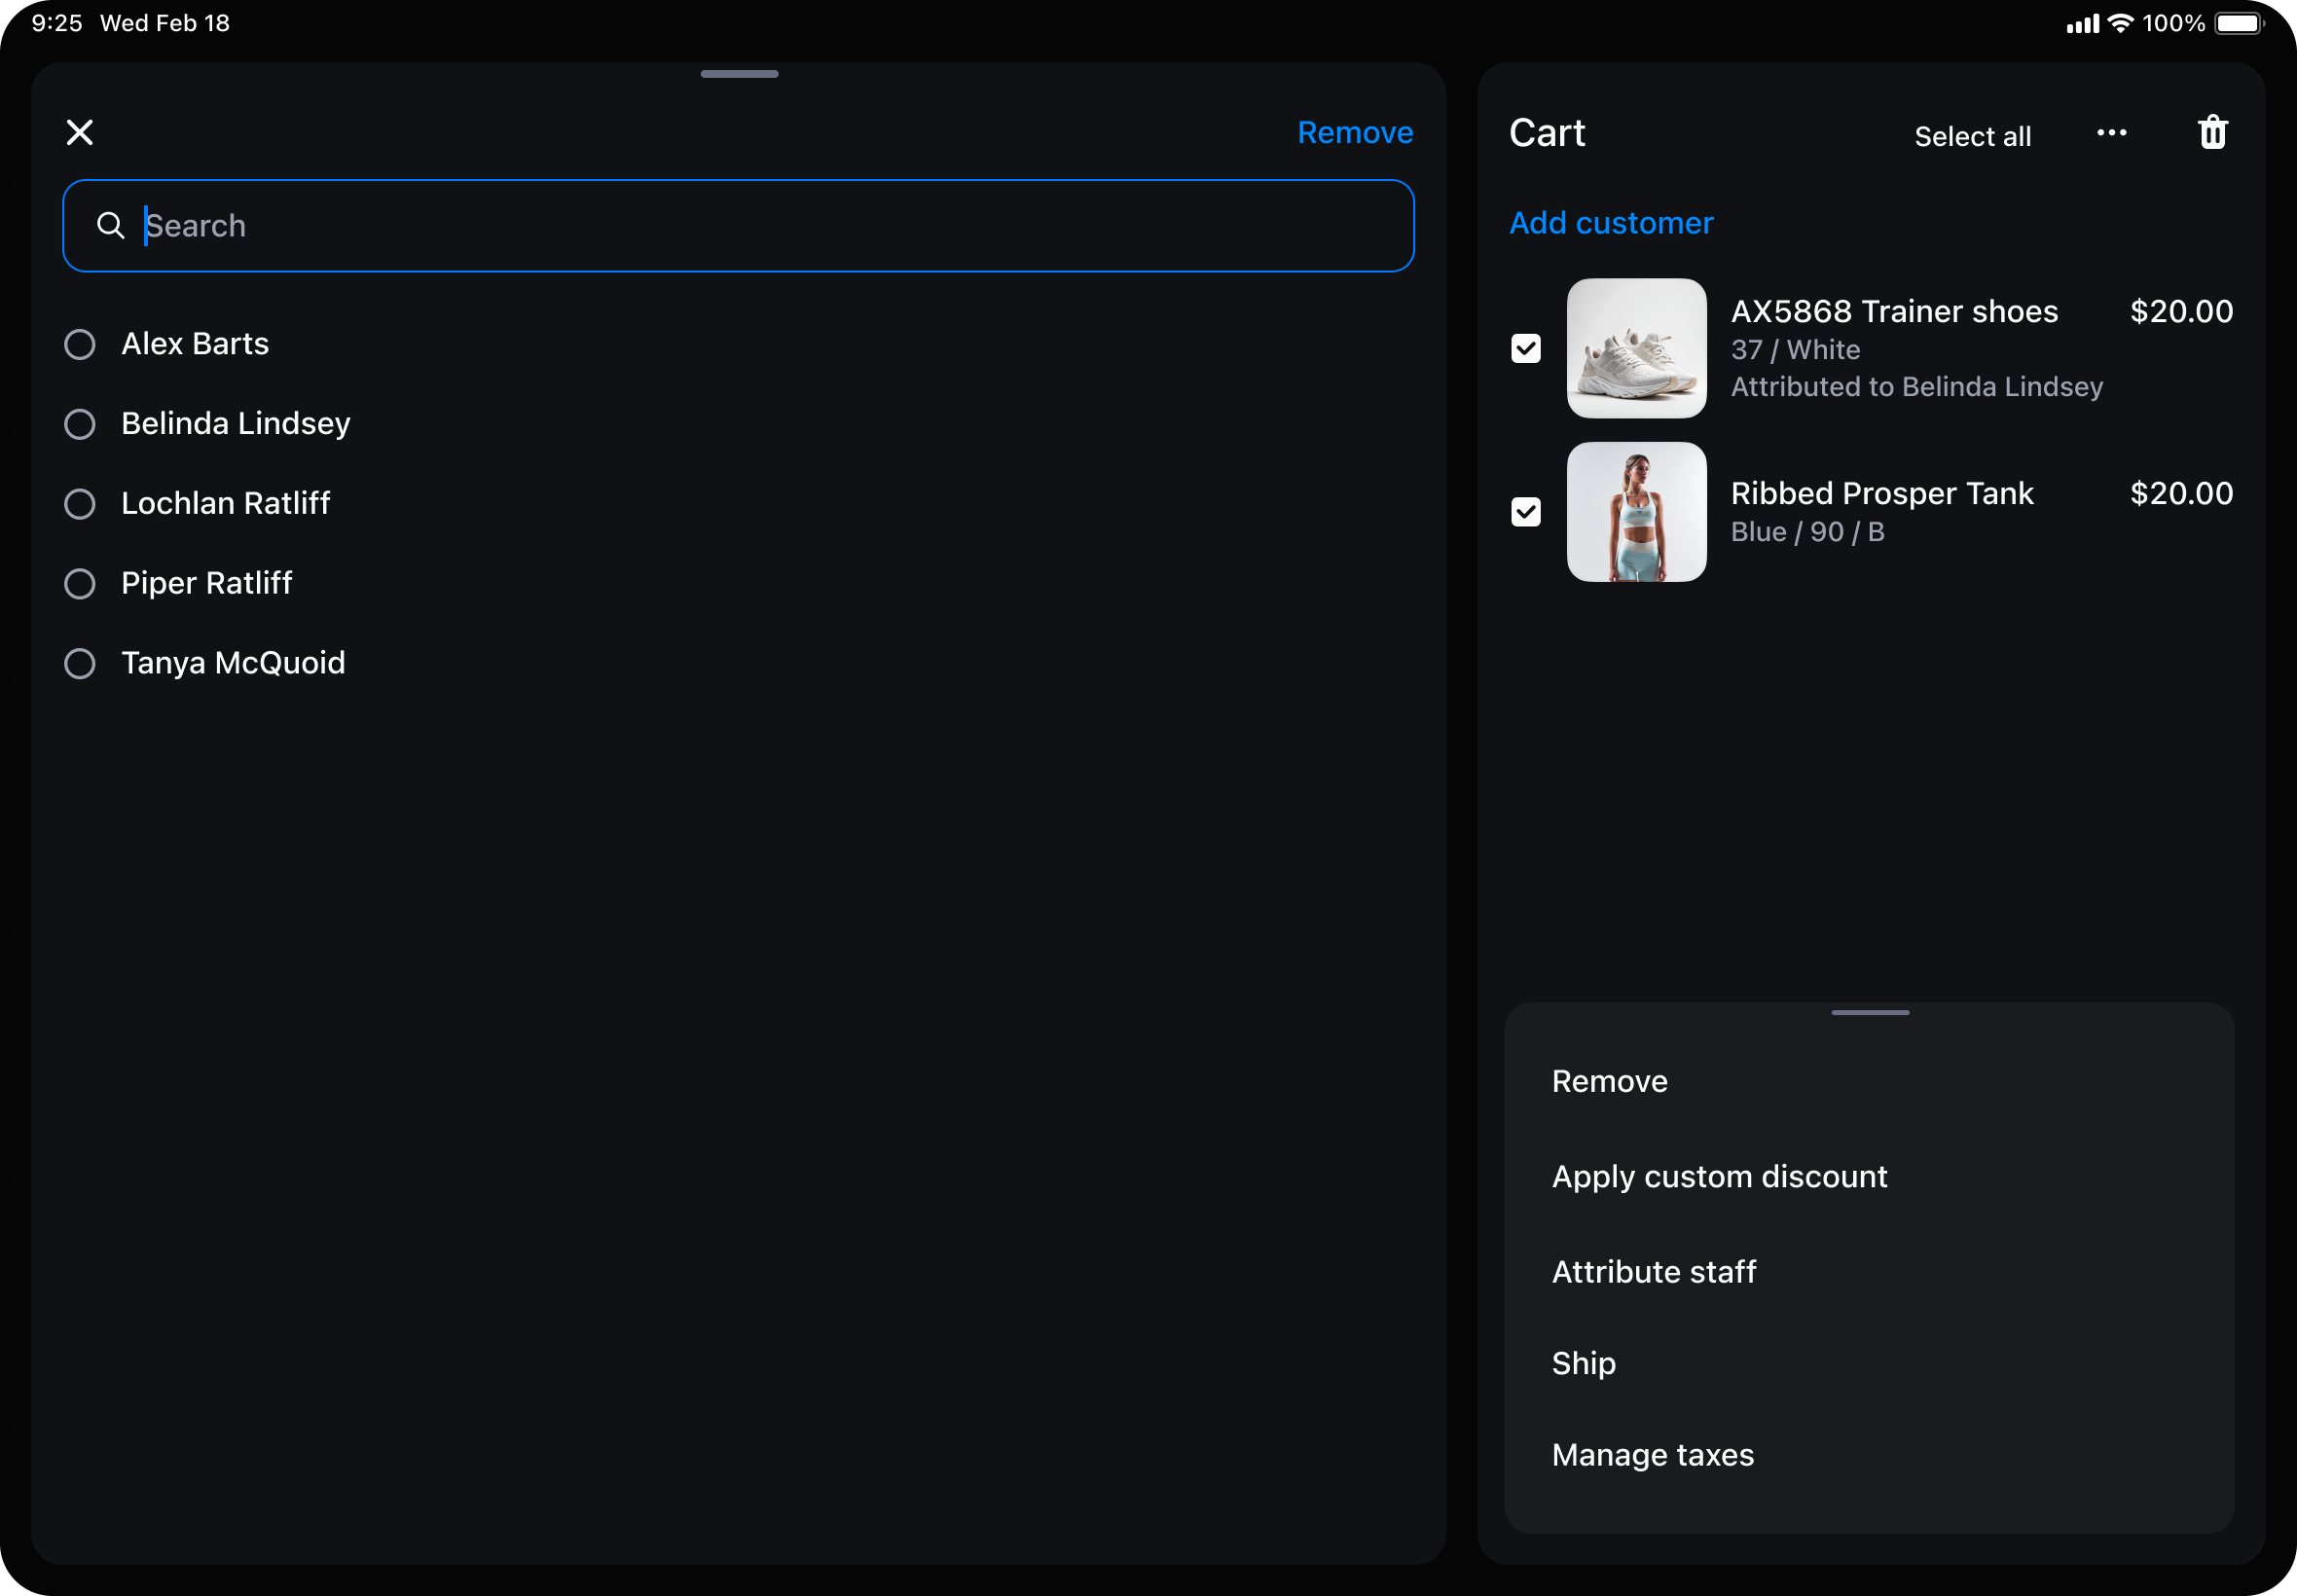
Task: Choose Remove from the cart action menu
Action: pyautogui.click(x=1609, y=1081)
